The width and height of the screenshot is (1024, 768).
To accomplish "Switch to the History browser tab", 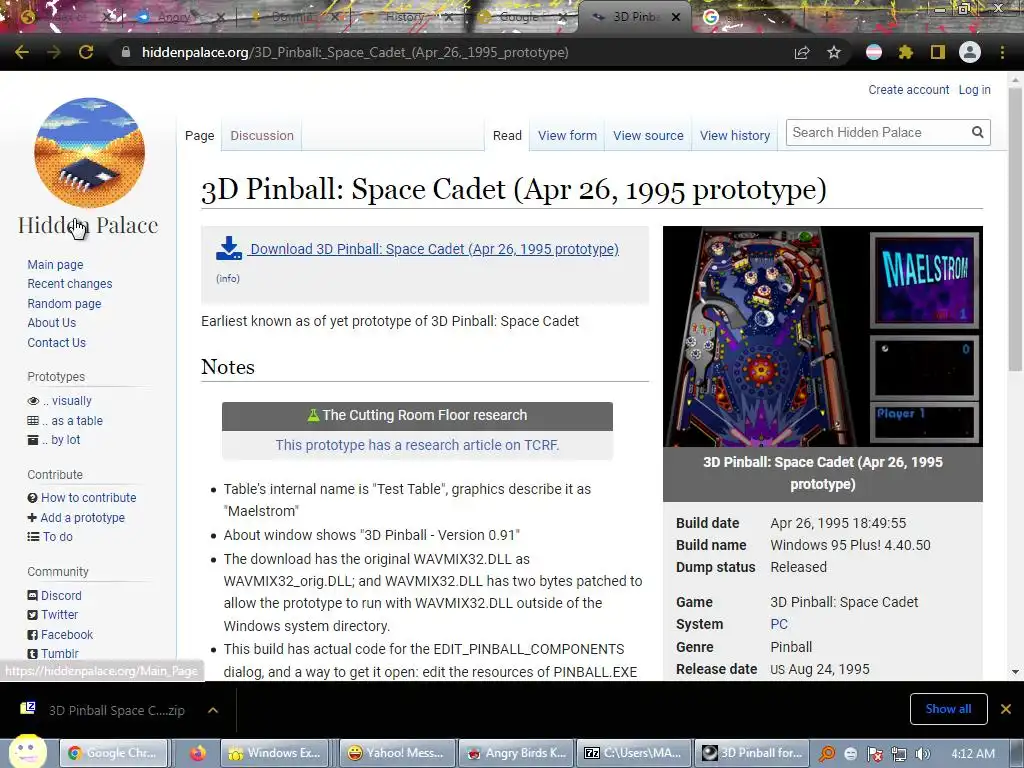I will [x=406, y=17].
